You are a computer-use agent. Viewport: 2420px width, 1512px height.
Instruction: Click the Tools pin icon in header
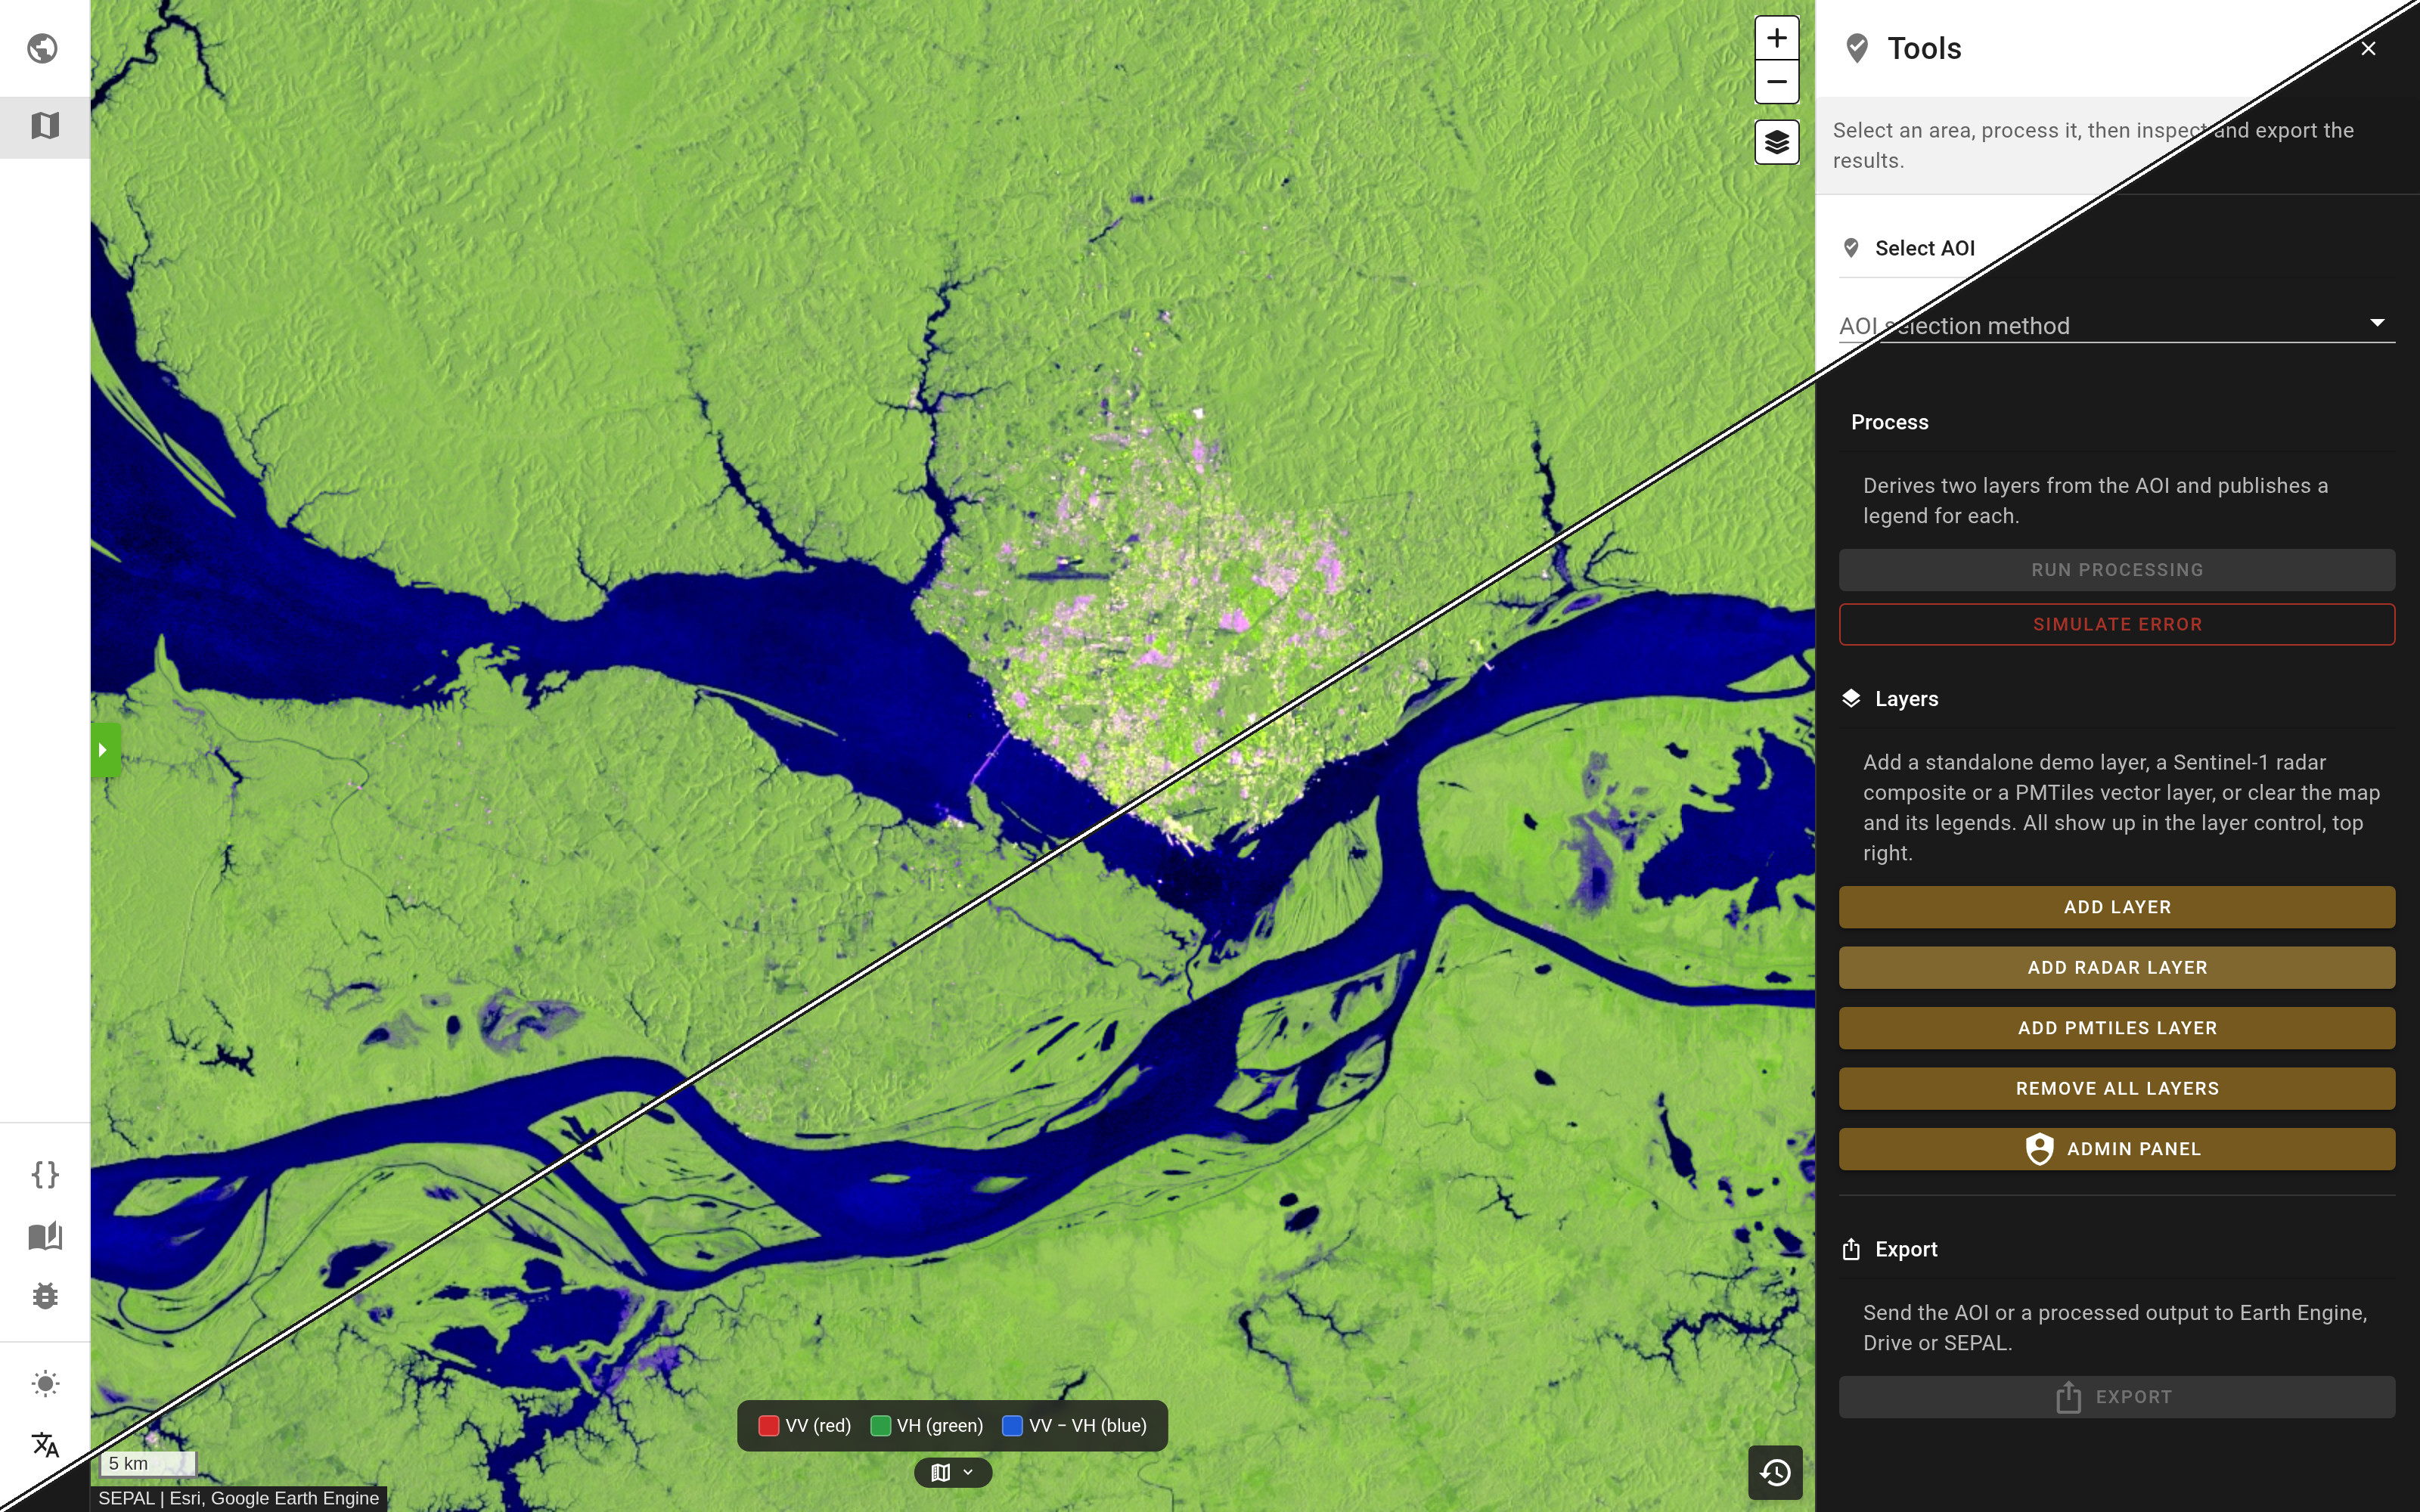(x=1857, y=48)
